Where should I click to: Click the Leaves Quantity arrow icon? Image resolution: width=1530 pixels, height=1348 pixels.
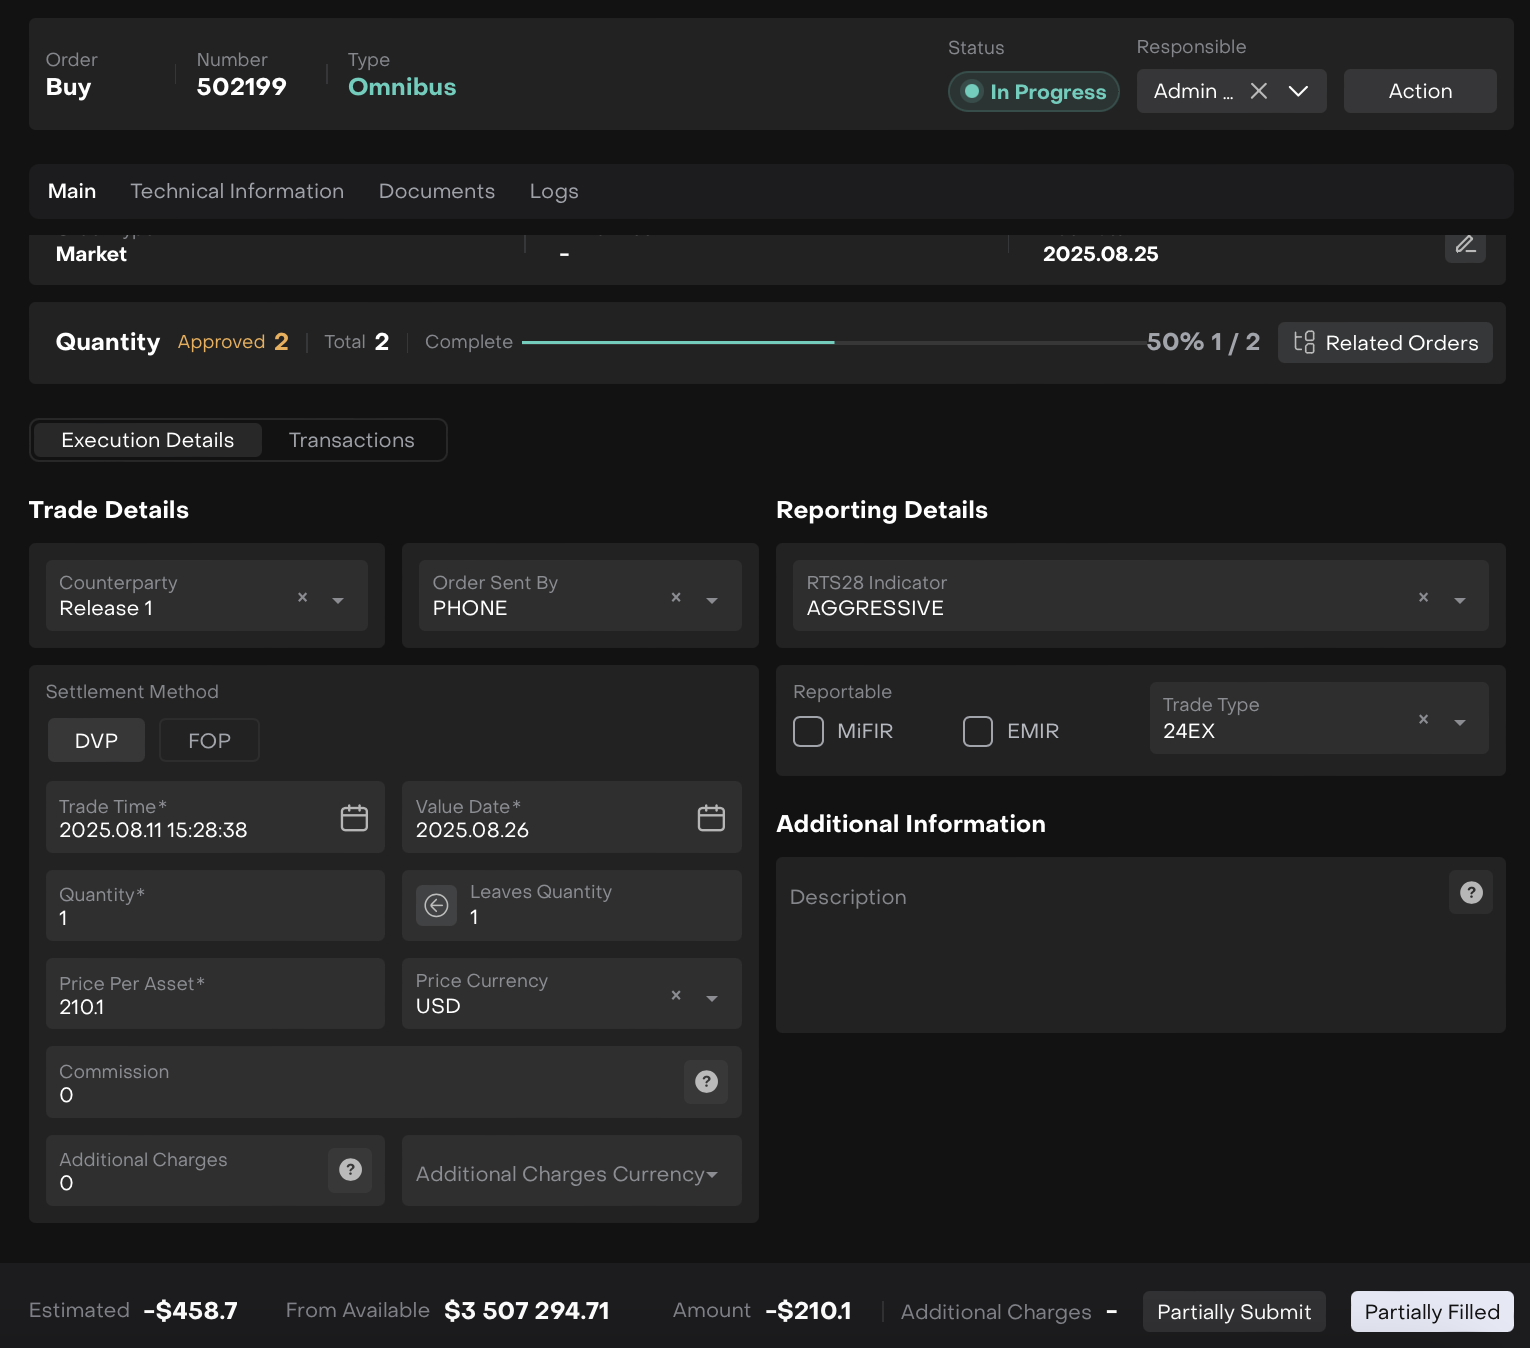pos(437,906)
